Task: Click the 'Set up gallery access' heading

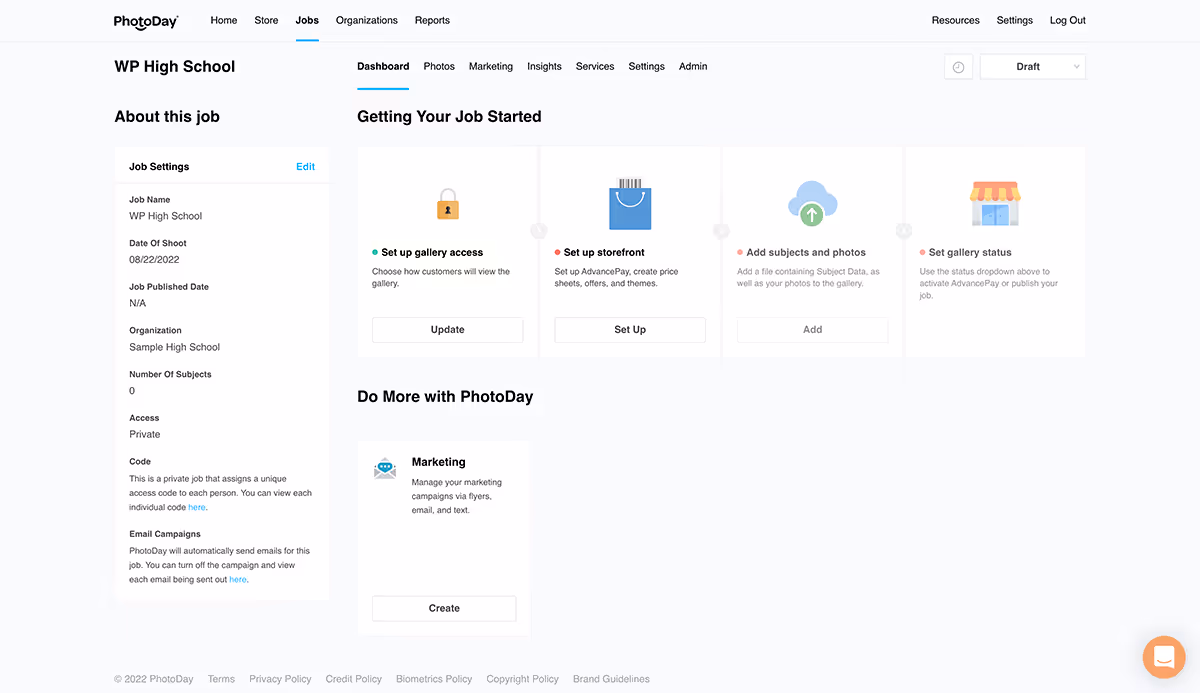Action: point(432,253)
